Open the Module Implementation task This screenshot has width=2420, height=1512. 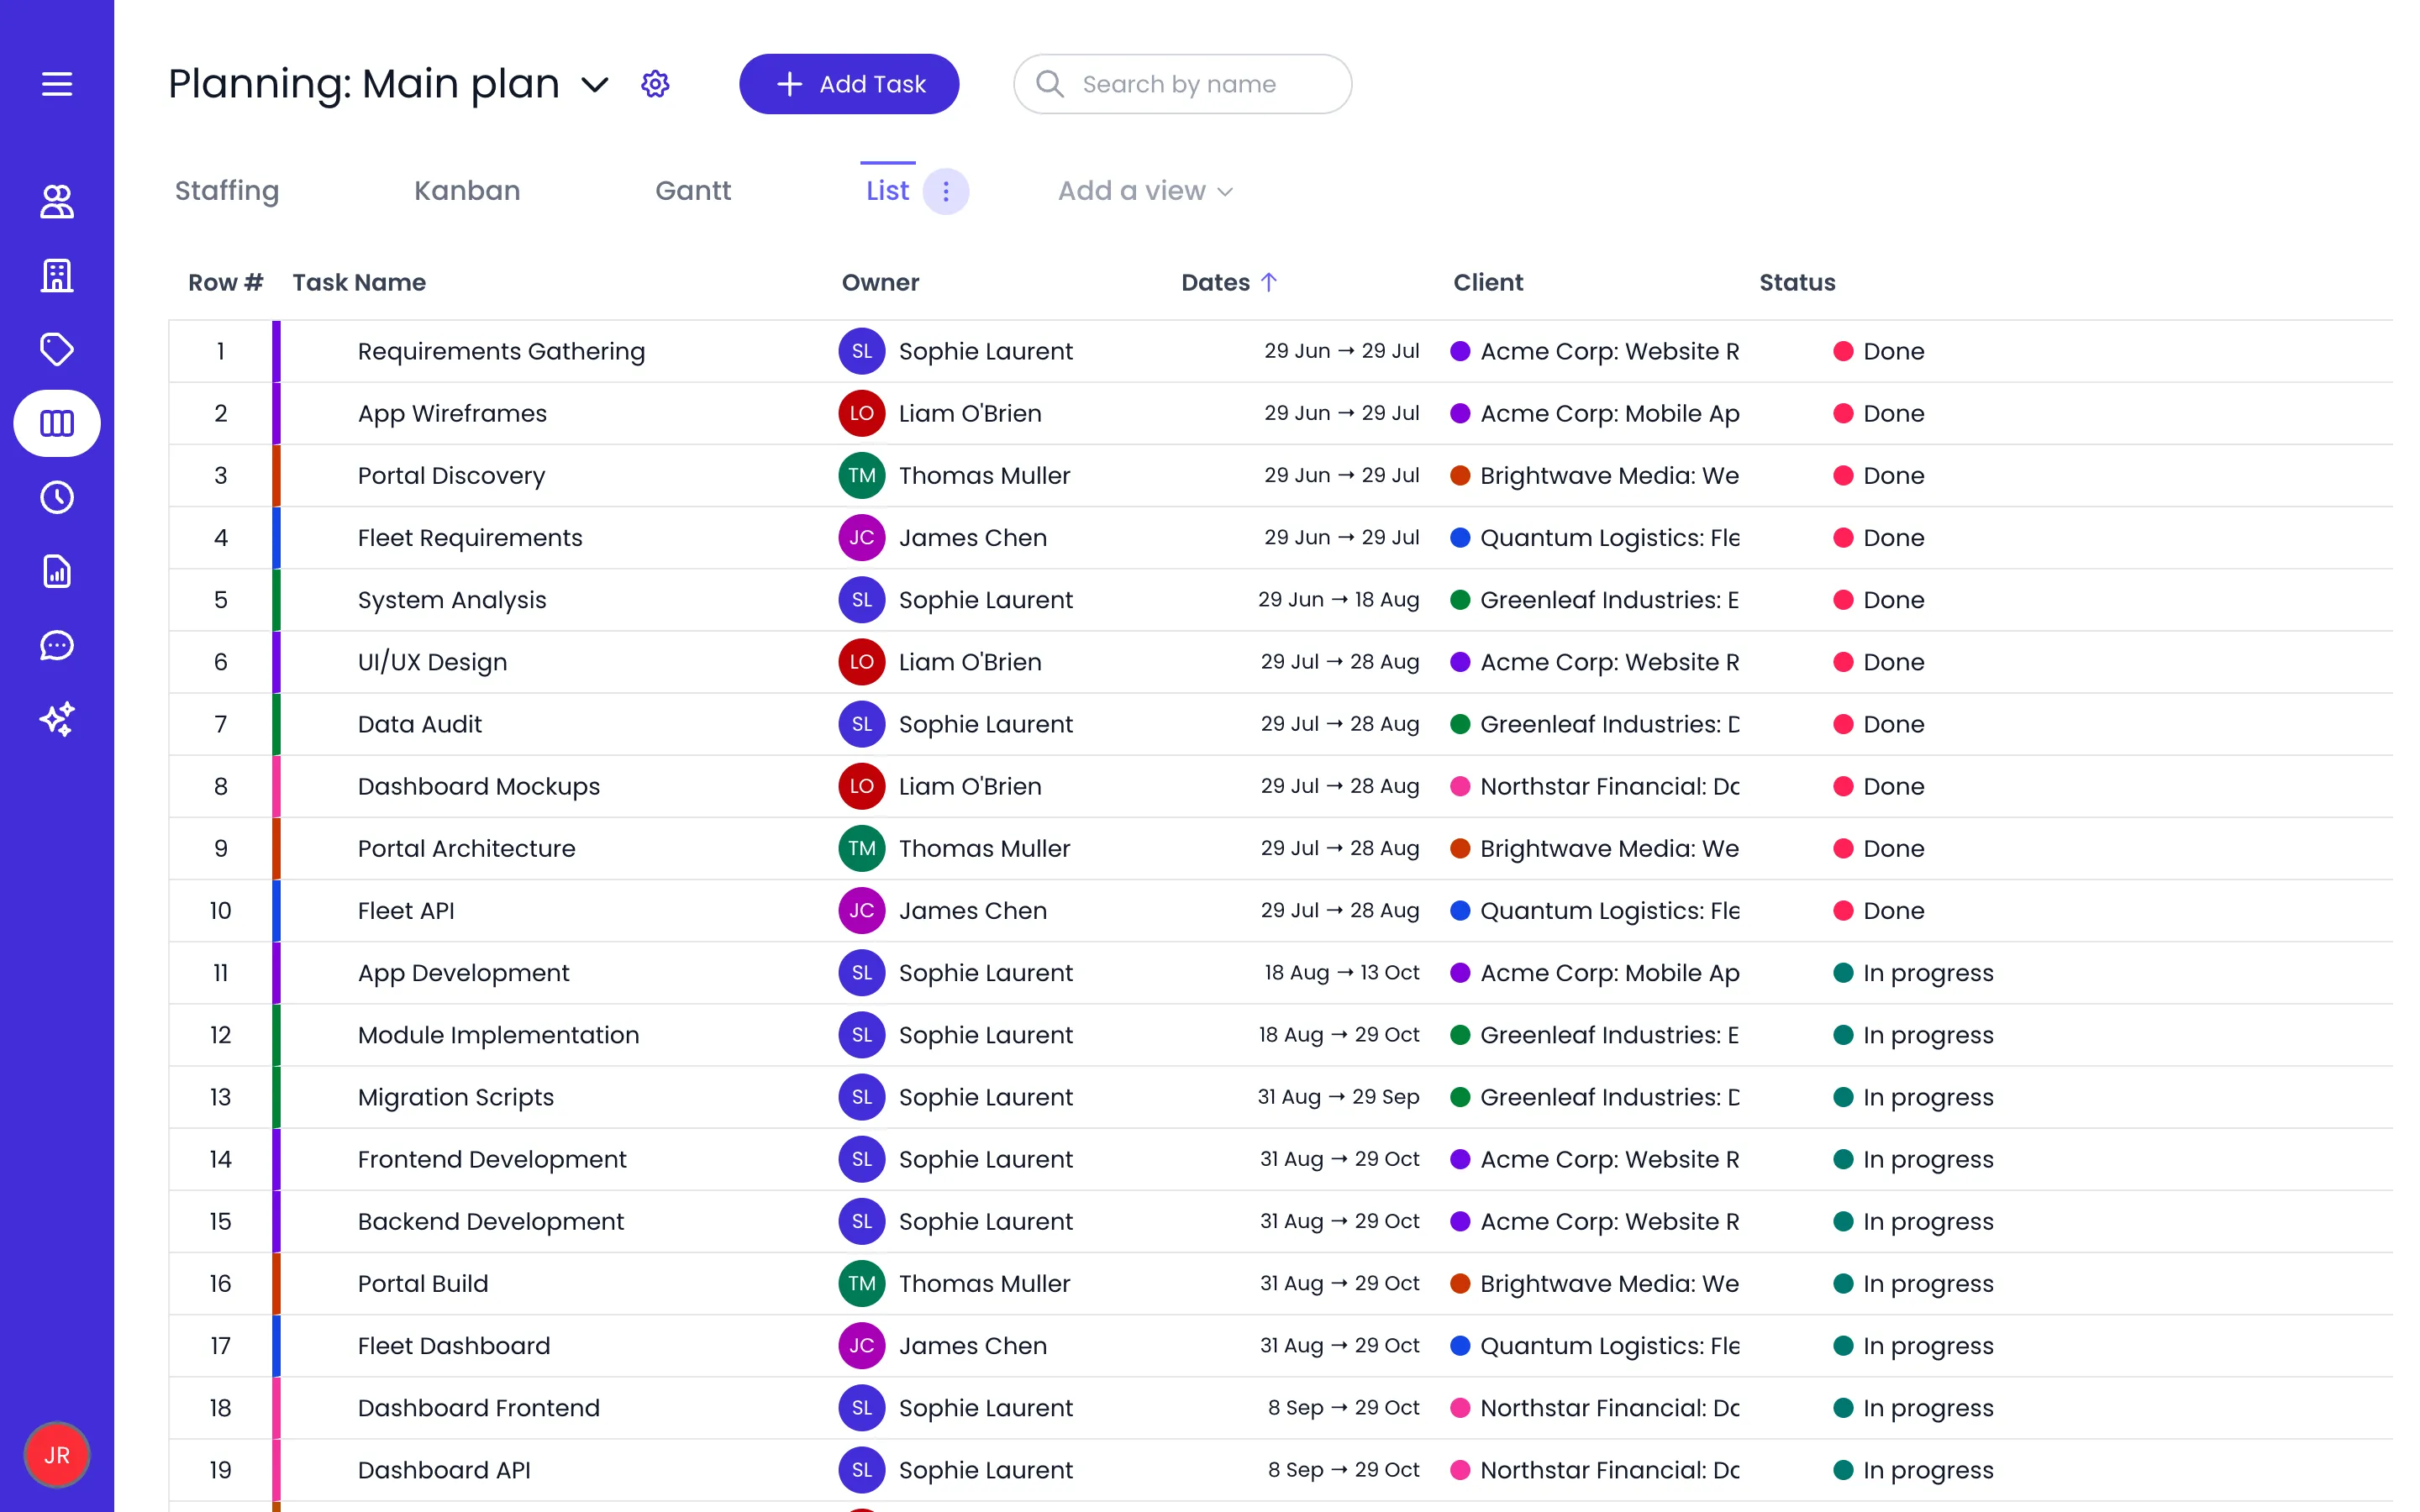[x=499, y=1035]
